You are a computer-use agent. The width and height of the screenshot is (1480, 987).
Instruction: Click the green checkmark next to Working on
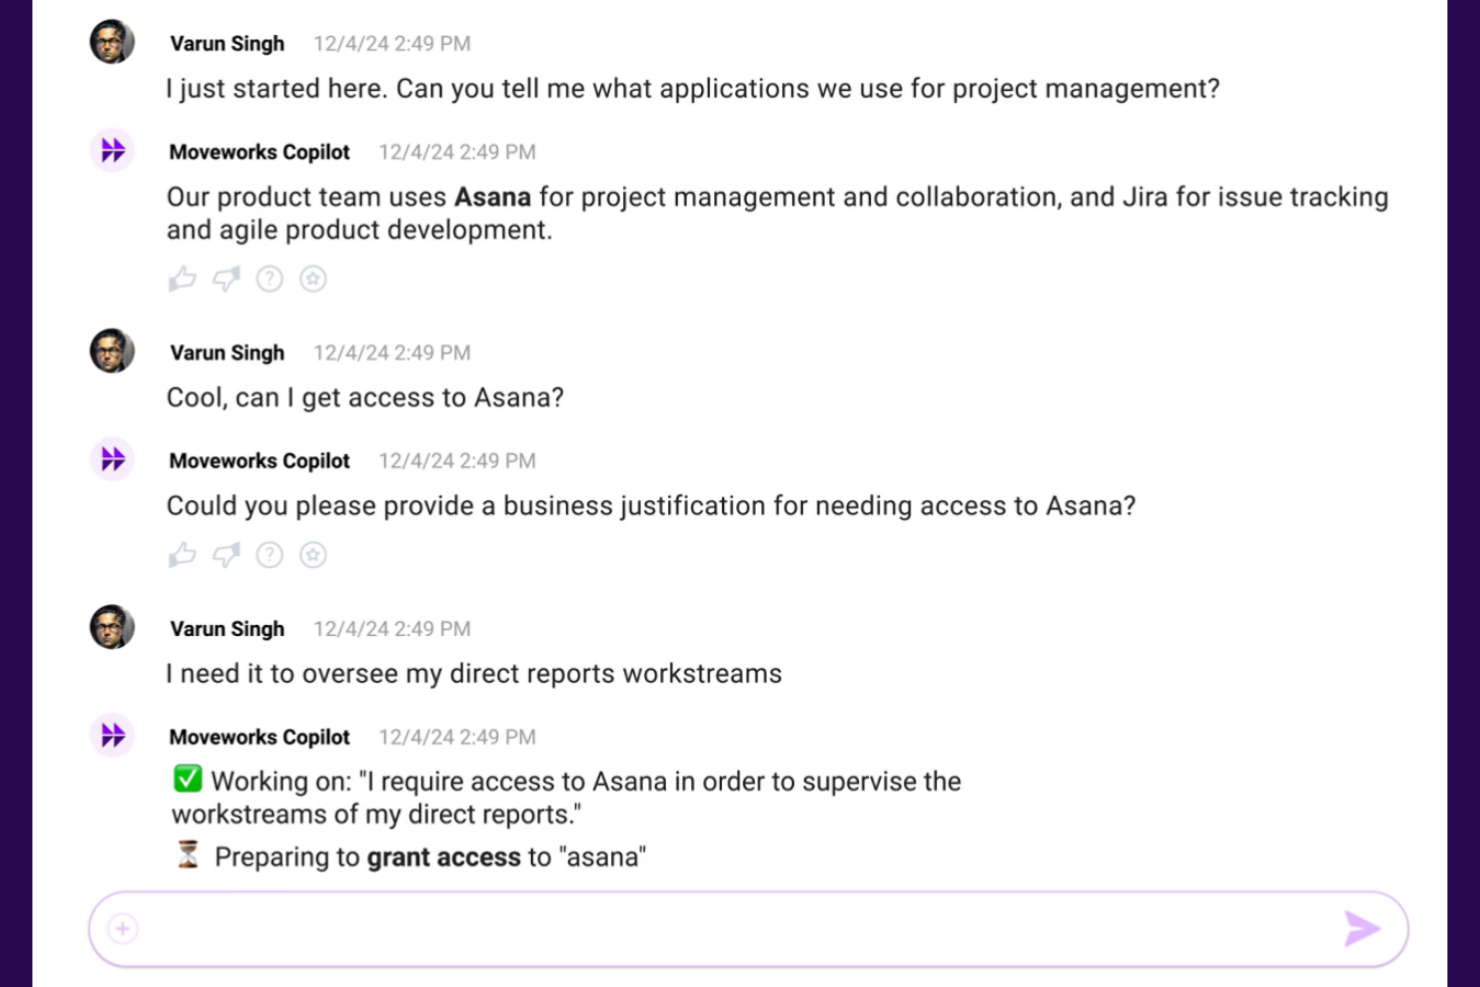(188, 779)
